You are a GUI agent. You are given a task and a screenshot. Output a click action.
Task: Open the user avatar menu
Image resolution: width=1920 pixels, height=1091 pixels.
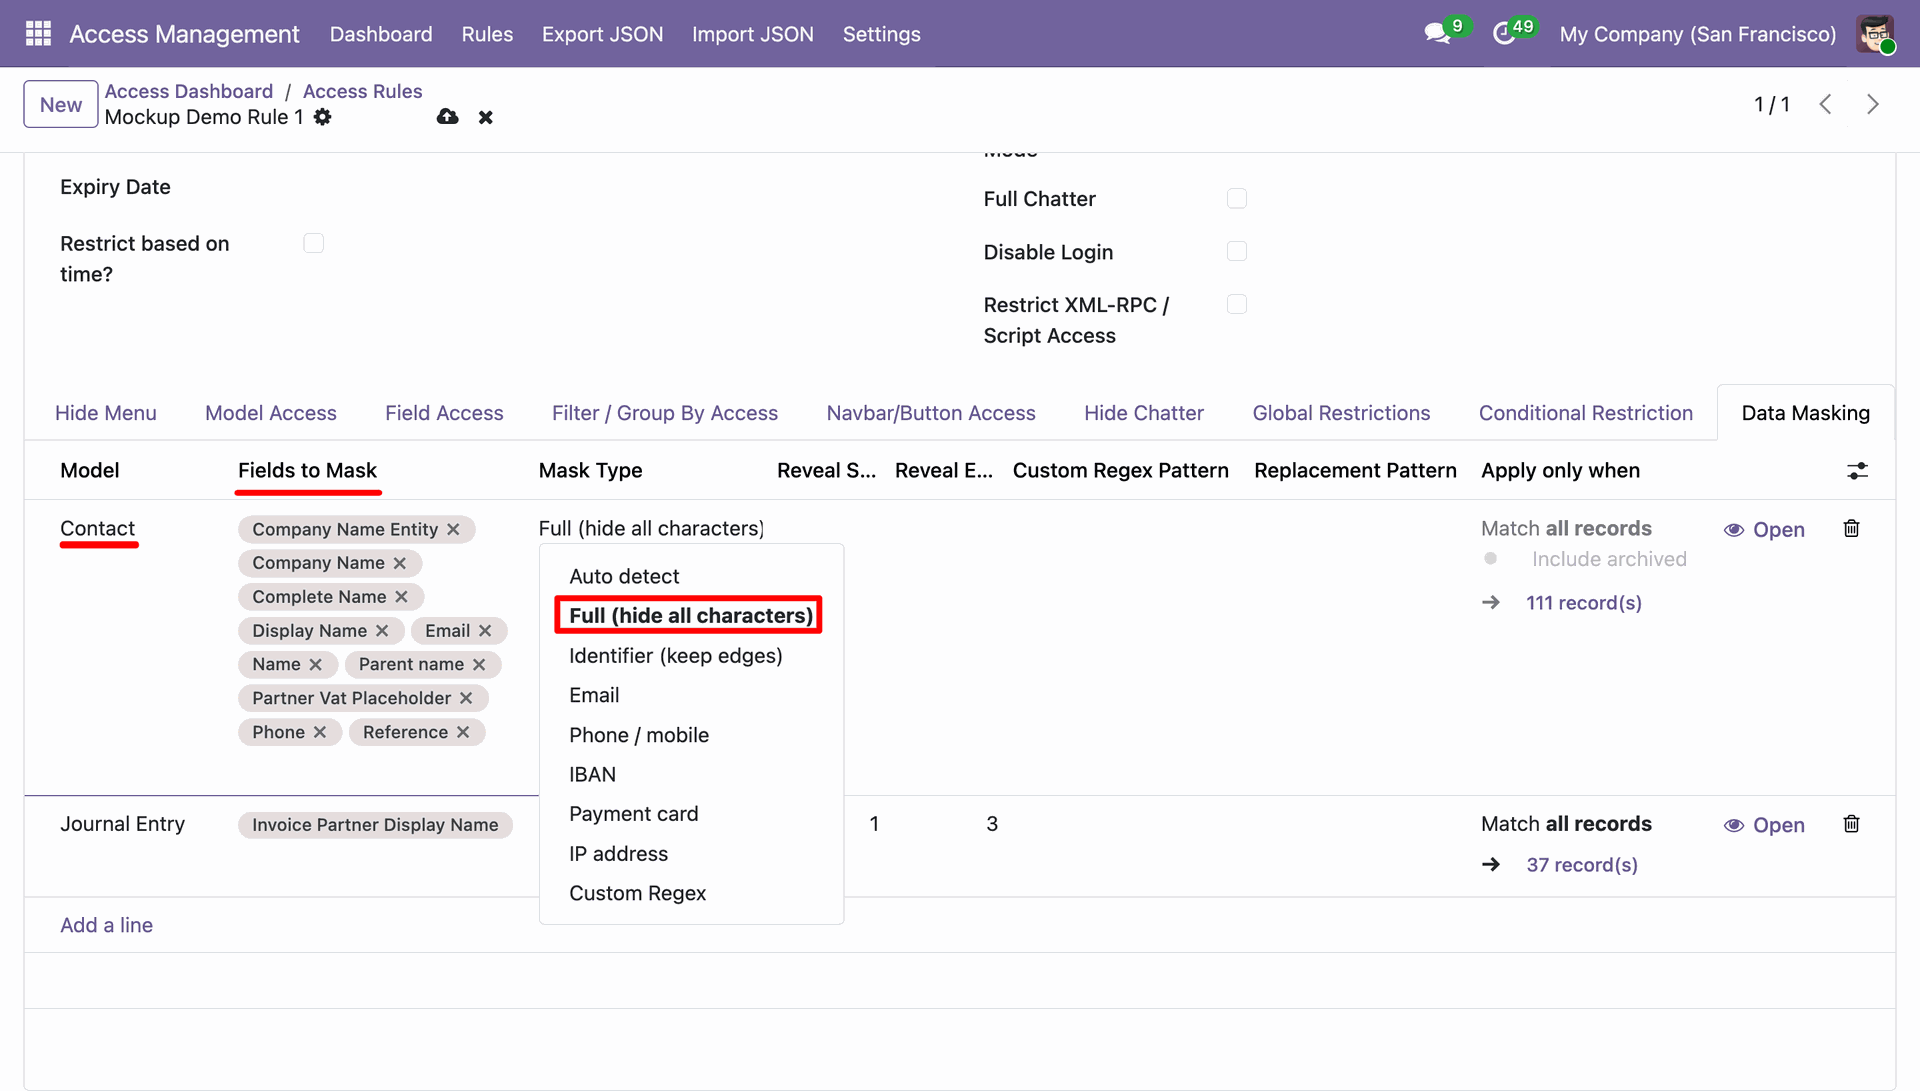(1875, 34)
